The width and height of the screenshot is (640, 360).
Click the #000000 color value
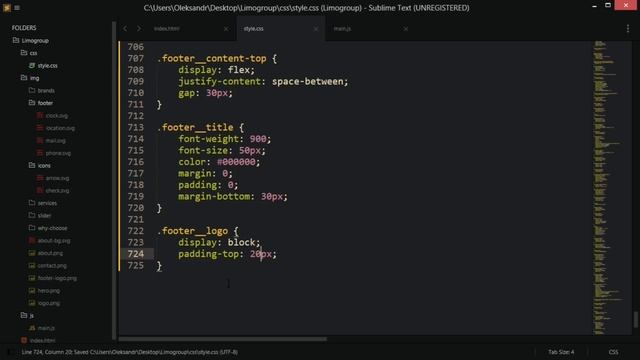(x=236, y=162)
